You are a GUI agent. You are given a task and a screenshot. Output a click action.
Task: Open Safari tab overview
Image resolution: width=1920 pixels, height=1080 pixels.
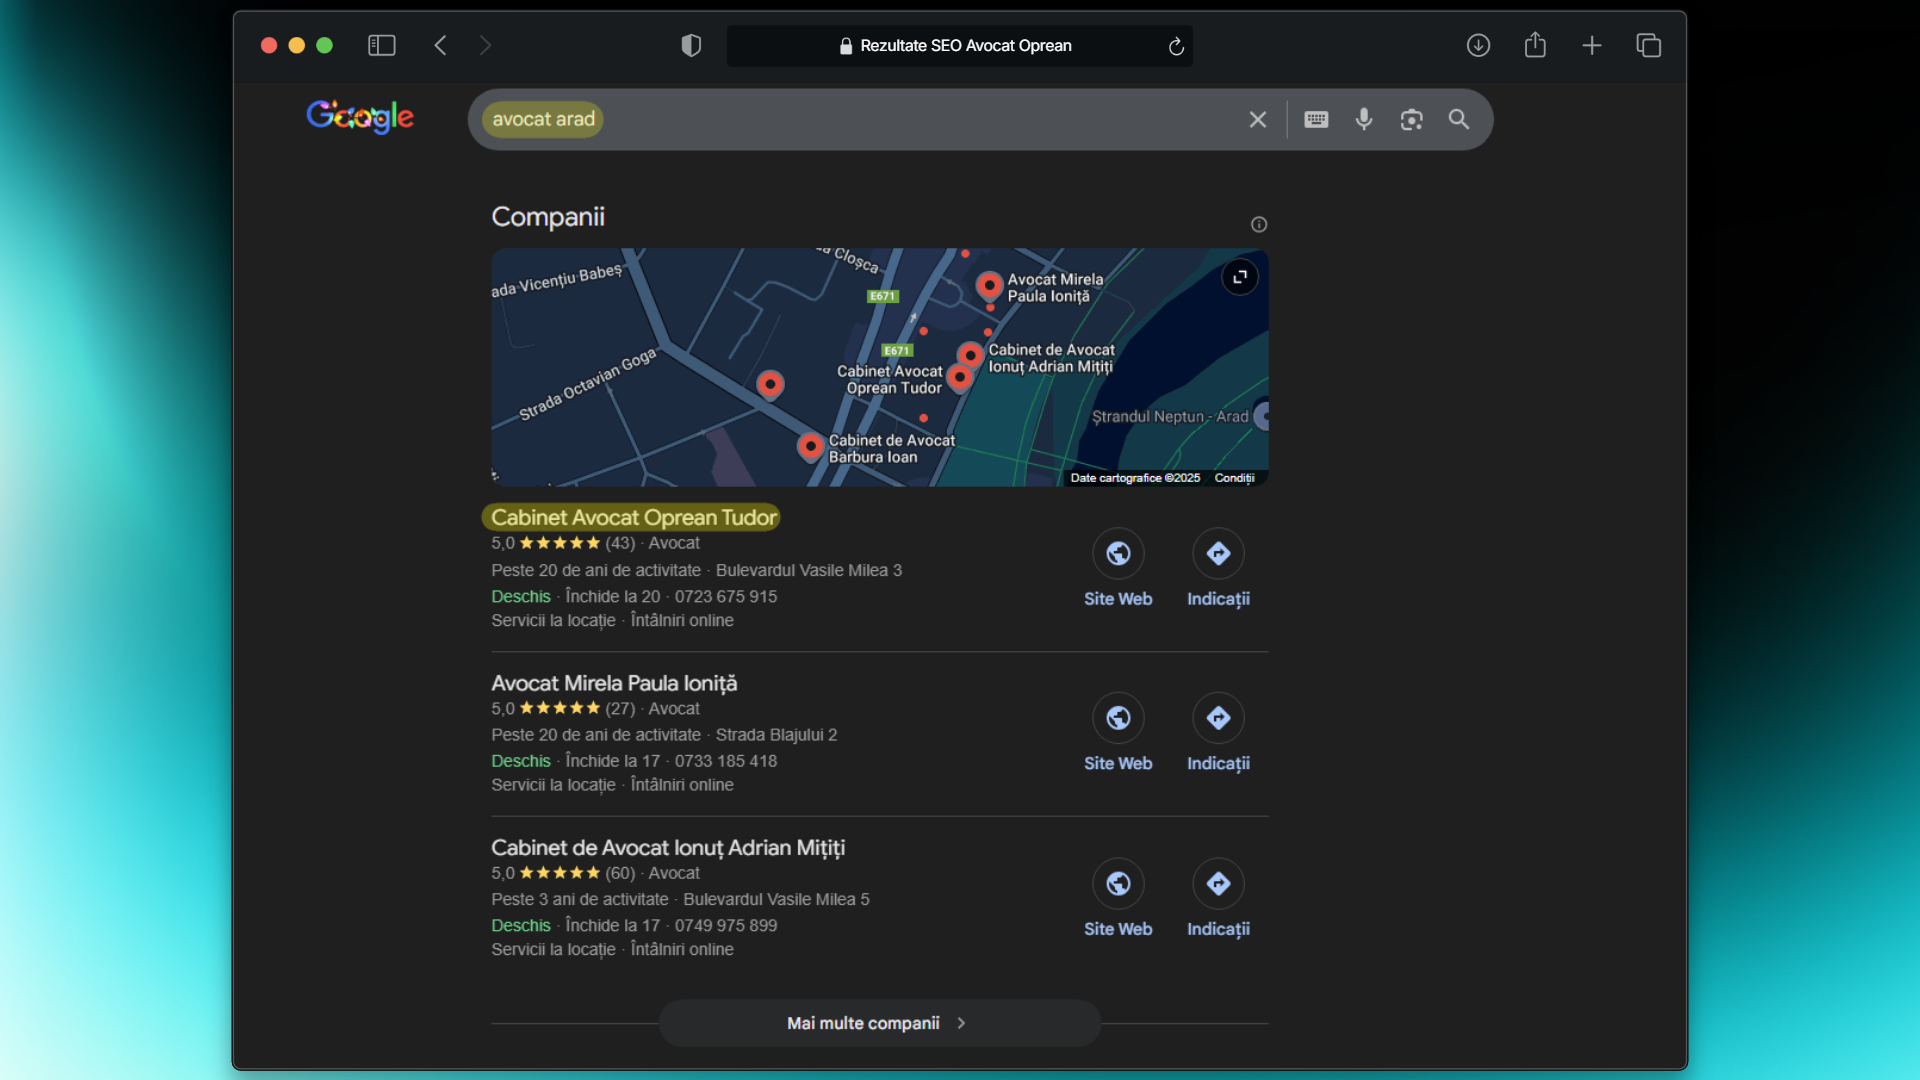tap(1648, 45)
